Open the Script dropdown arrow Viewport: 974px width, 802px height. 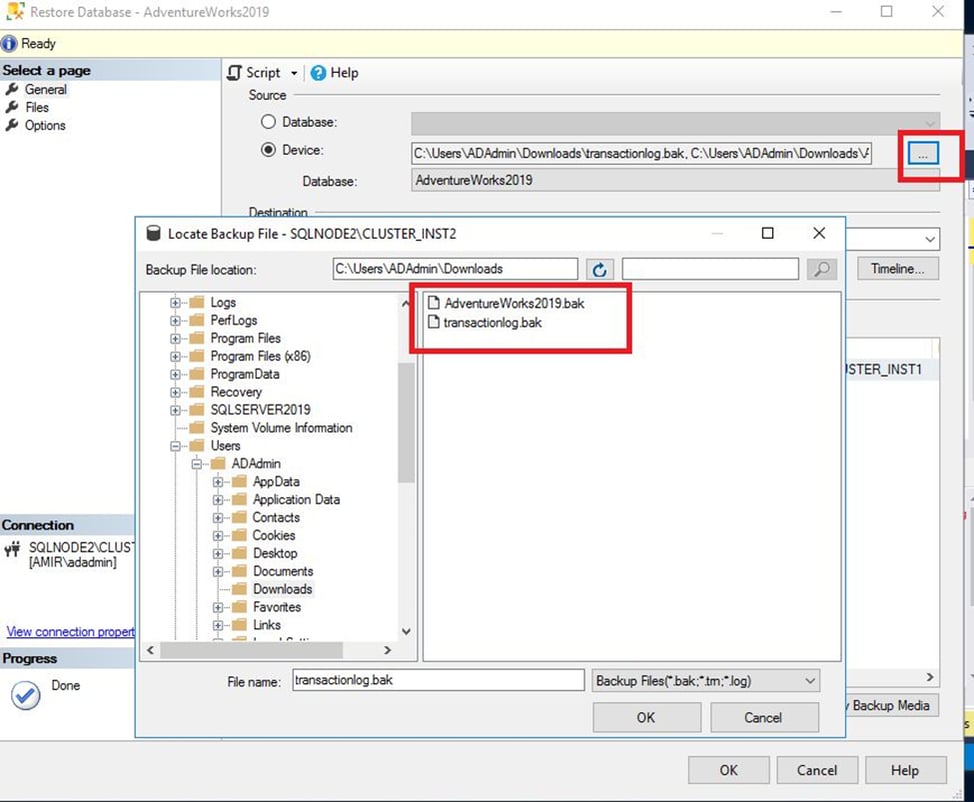pyautogui.click(x=294, y=72)
